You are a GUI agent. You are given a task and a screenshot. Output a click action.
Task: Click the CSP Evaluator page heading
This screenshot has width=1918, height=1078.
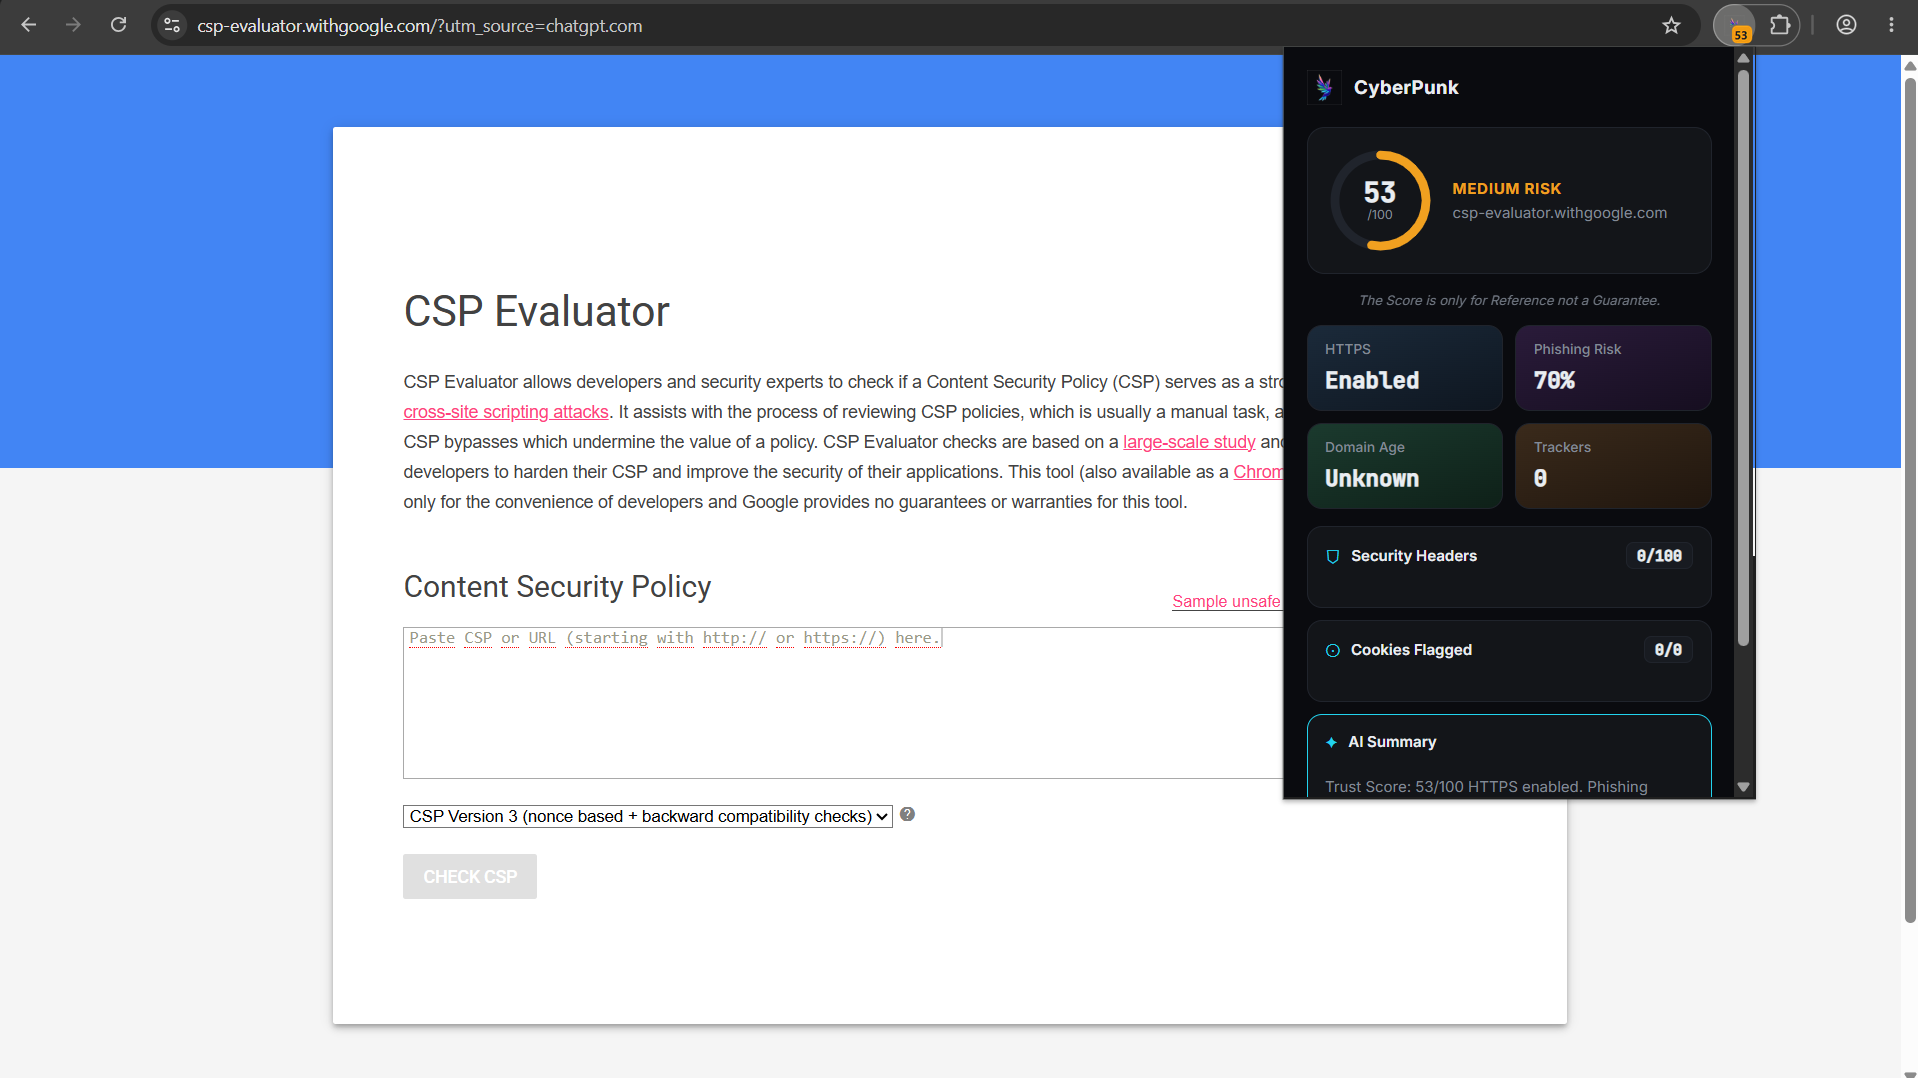tap(536, 312)
